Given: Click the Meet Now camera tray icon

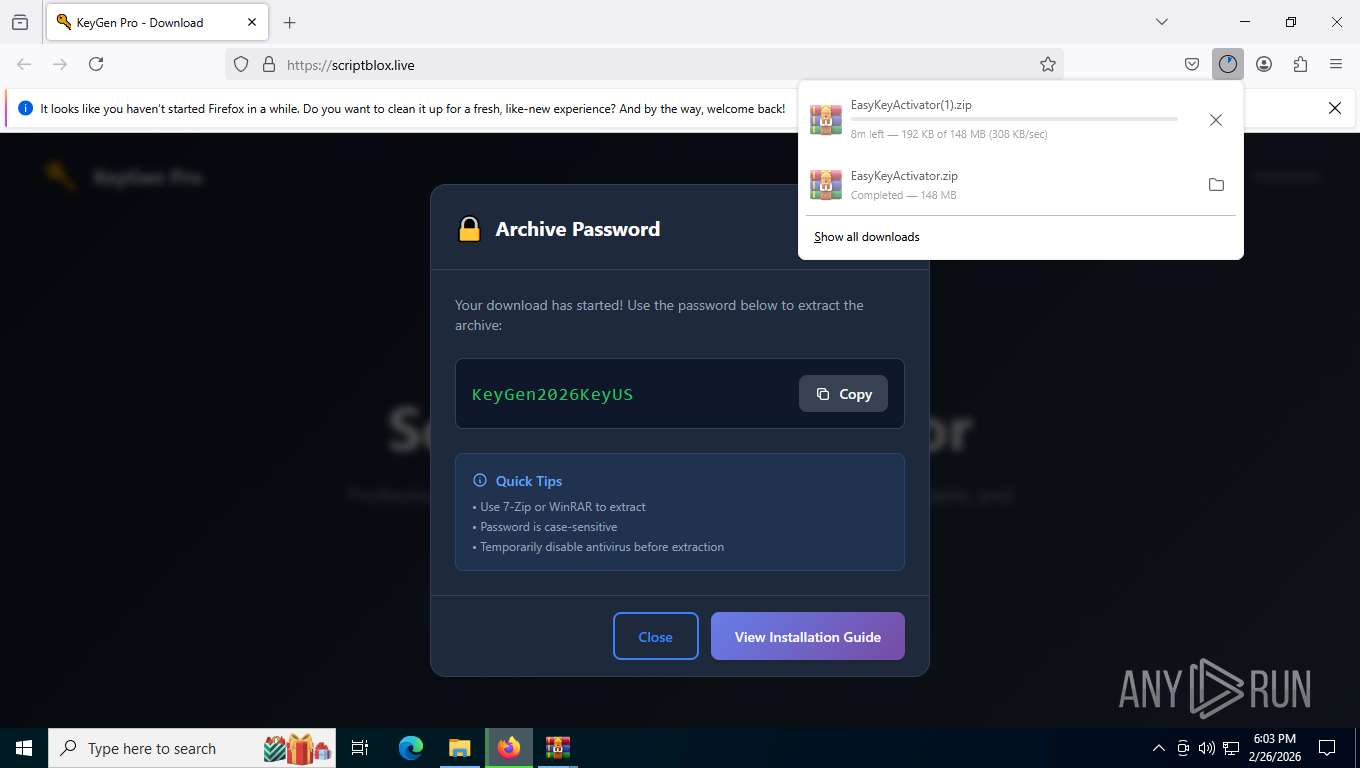Looking at the screenshot, I should click(1183, 748).
